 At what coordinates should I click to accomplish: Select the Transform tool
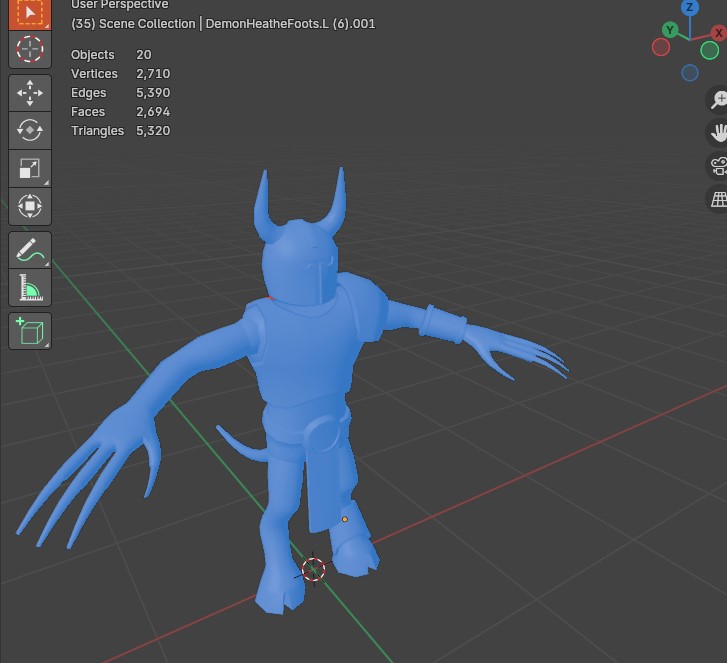(30, 206)
